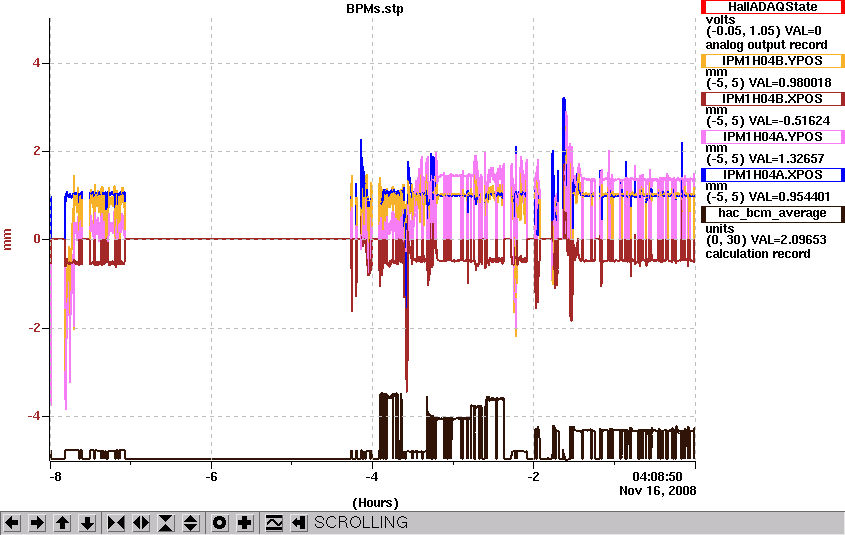Click the -4 tick label on the hours axis

click(x=371, y=477)
